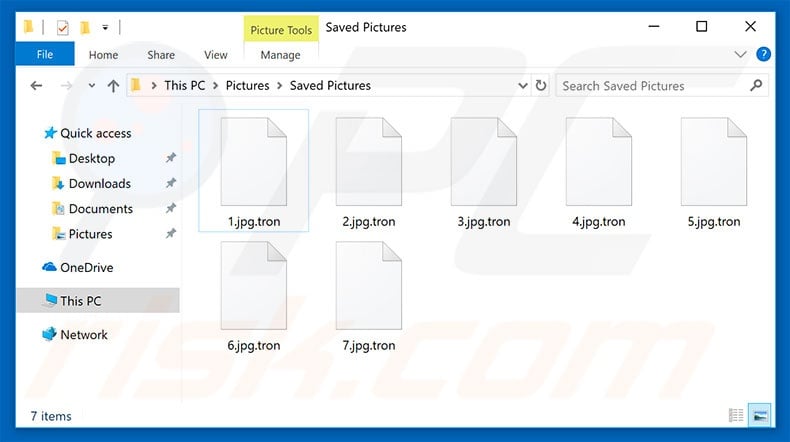Go forward with the right arrow
The width and height of the screenshot is (790, 442).
point(66,86)
